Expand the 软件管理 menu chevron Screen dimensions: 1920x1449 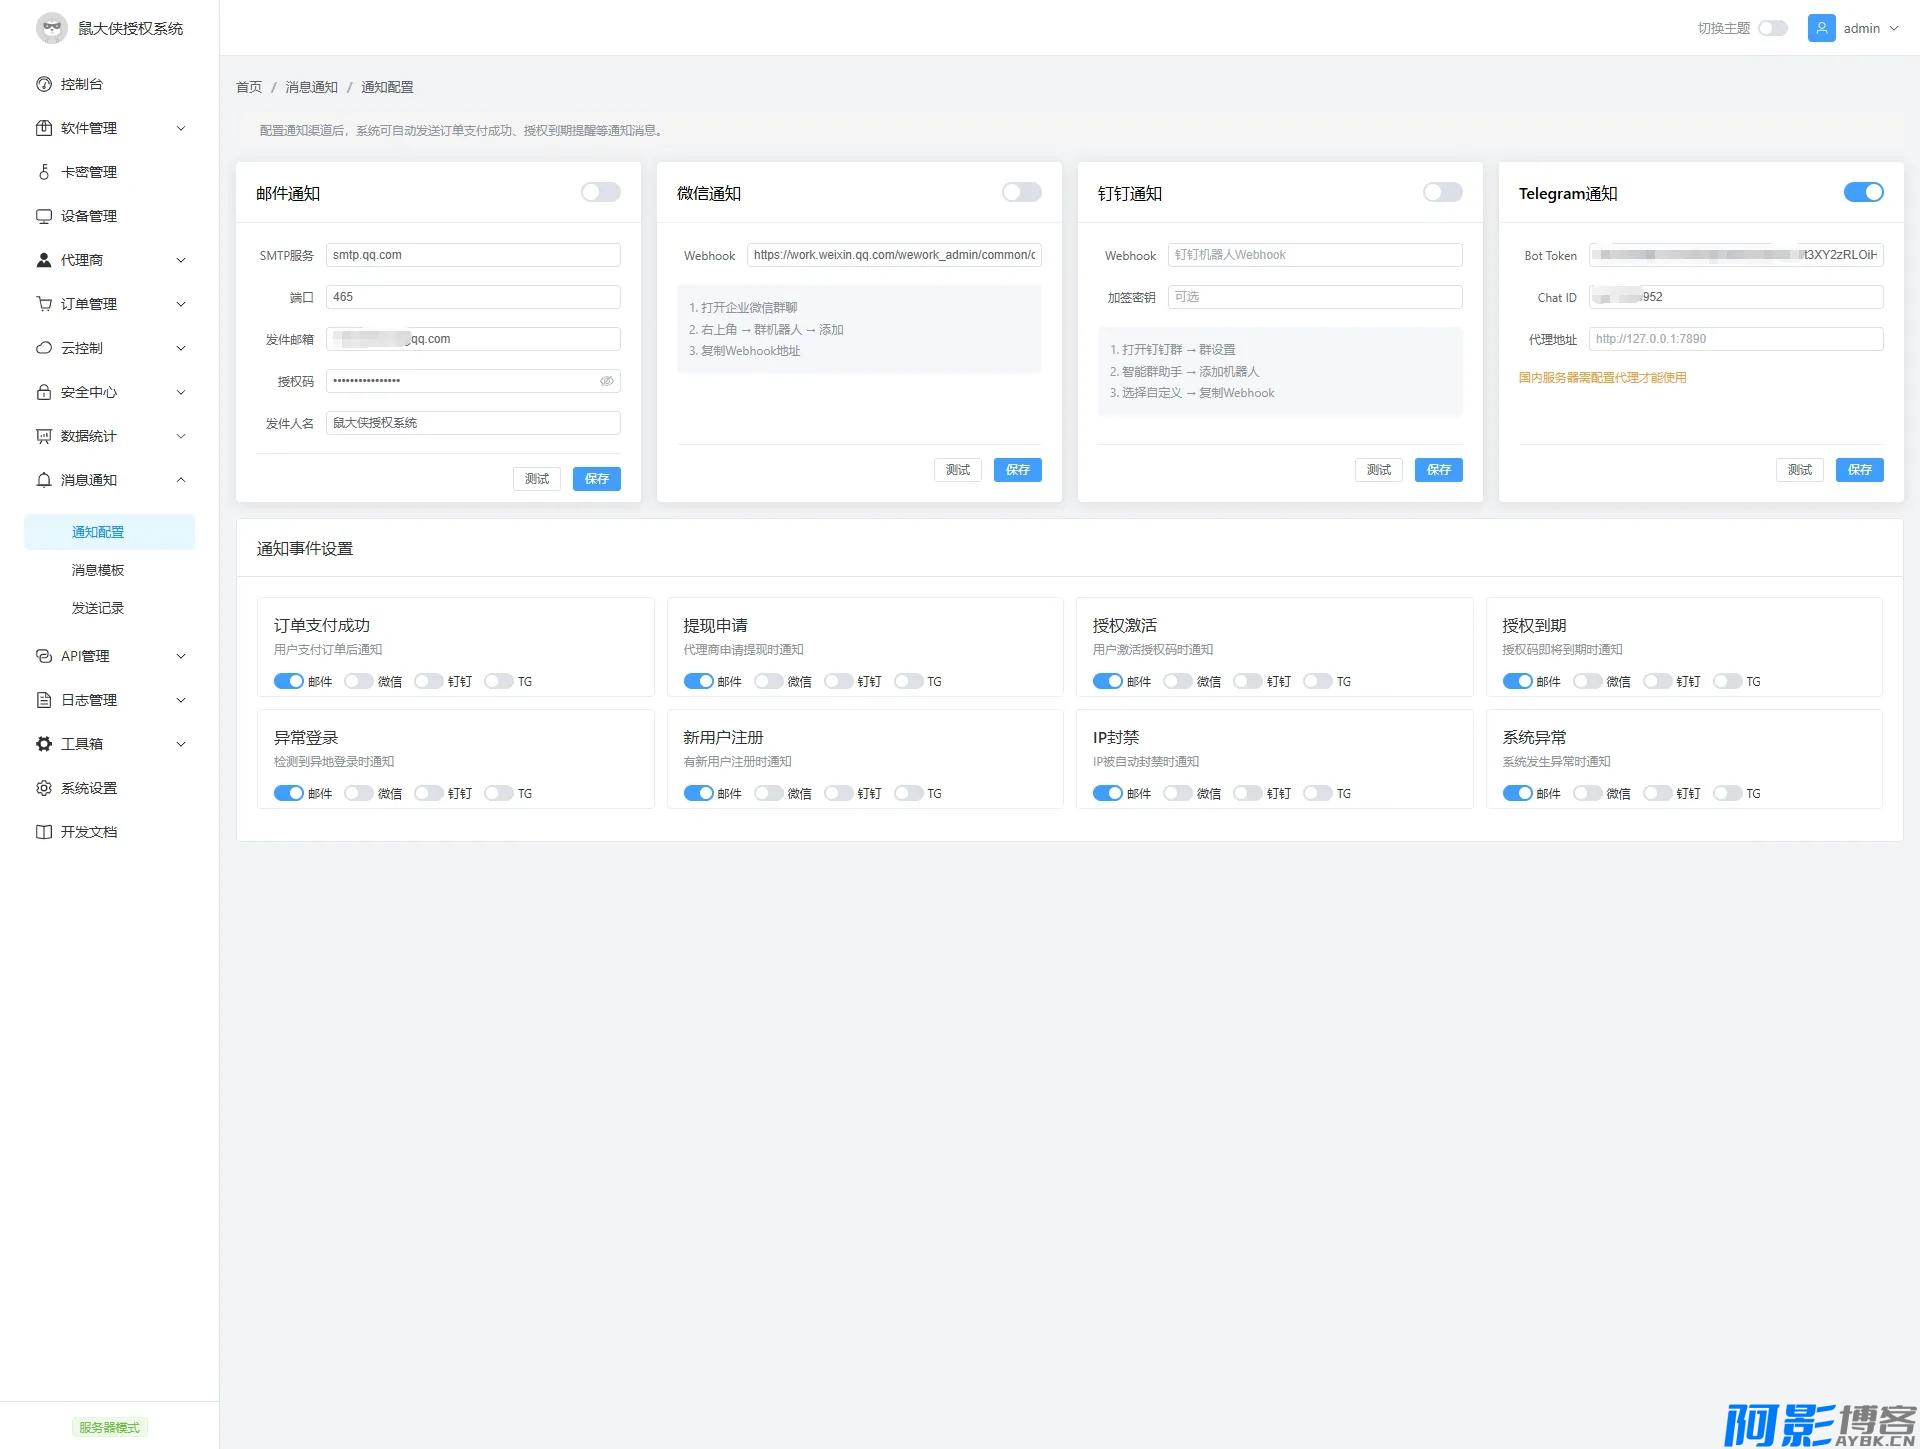tap(181, 128)
